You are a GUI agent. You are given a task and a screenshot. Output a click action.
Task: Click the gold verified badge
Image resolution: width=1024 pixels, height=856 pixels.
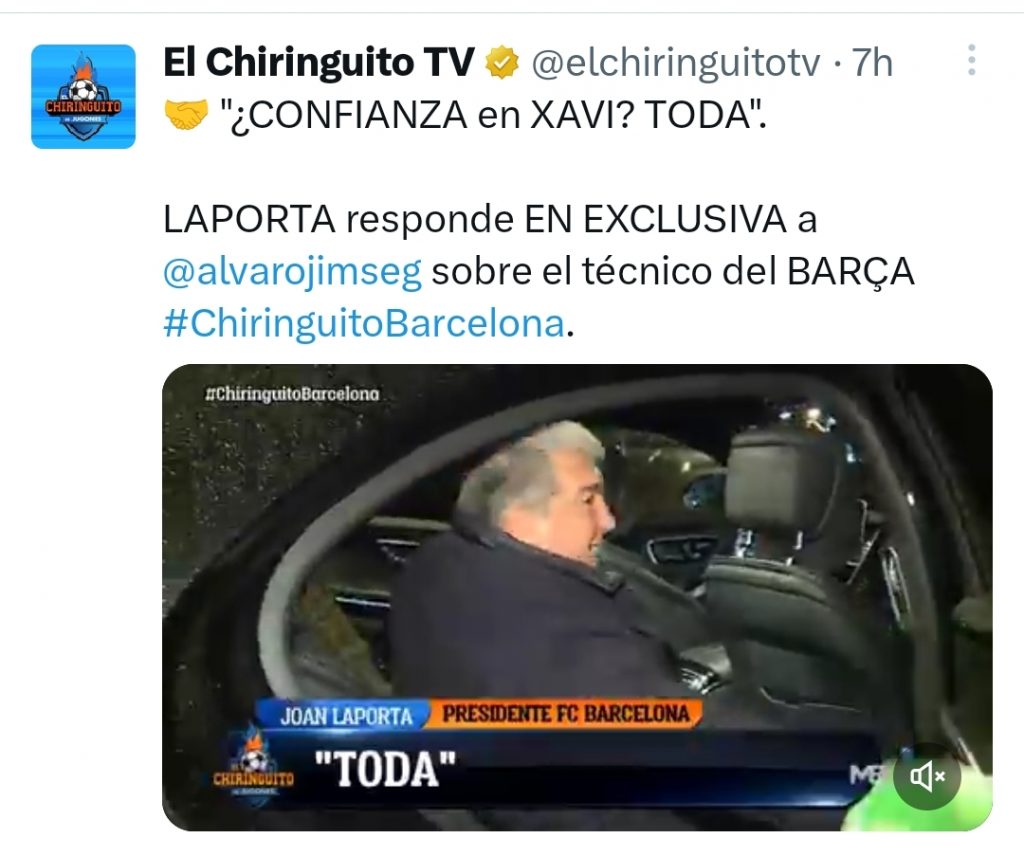coord(502,63)
